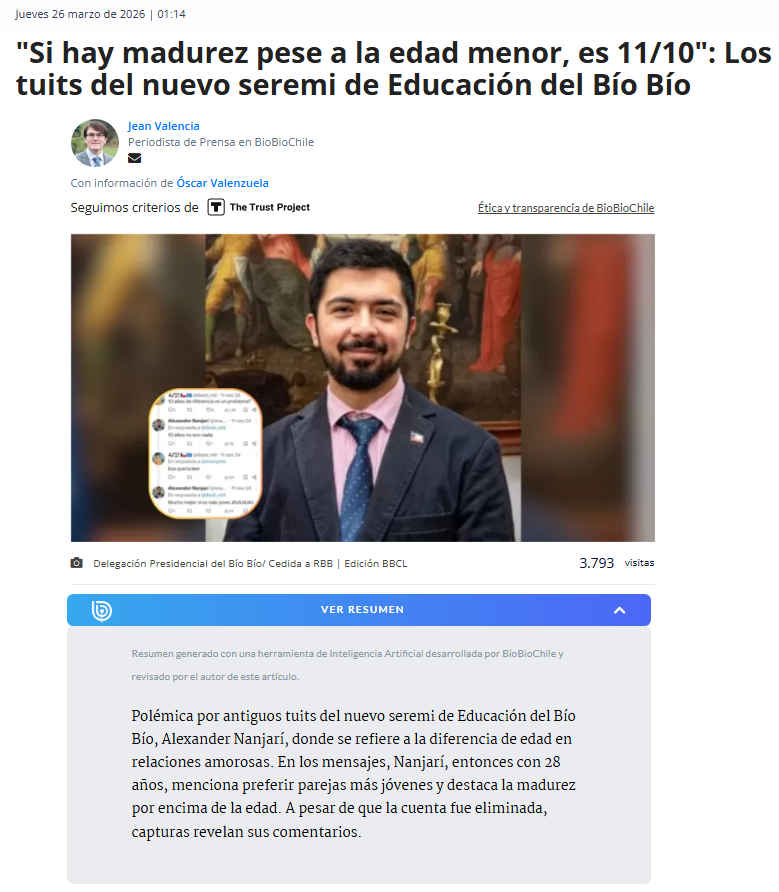Open Jean Valencia author profile link
The width and height of the screenshot is (779, 892).
pyautogui.click(x=163, y=126)
